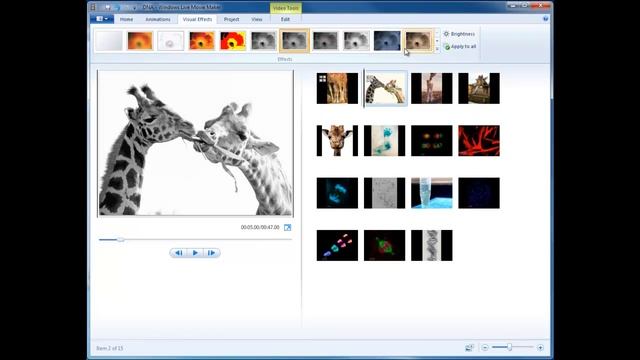Select the blue handprints clip
This screenshot has height=360, width=640.
tap(384, 140)
